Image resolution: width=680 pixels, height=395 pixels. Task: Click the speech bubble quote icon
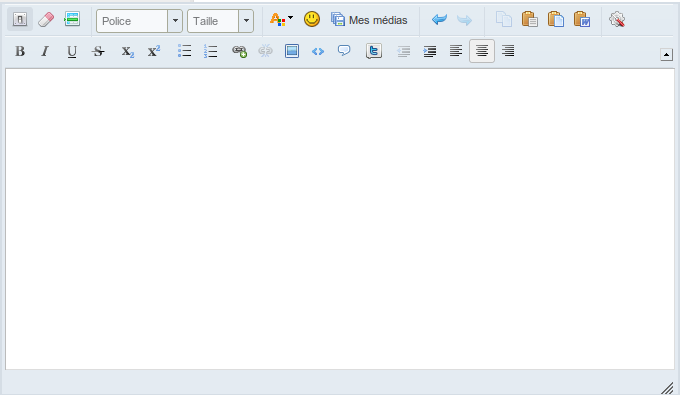coord(344,51)
